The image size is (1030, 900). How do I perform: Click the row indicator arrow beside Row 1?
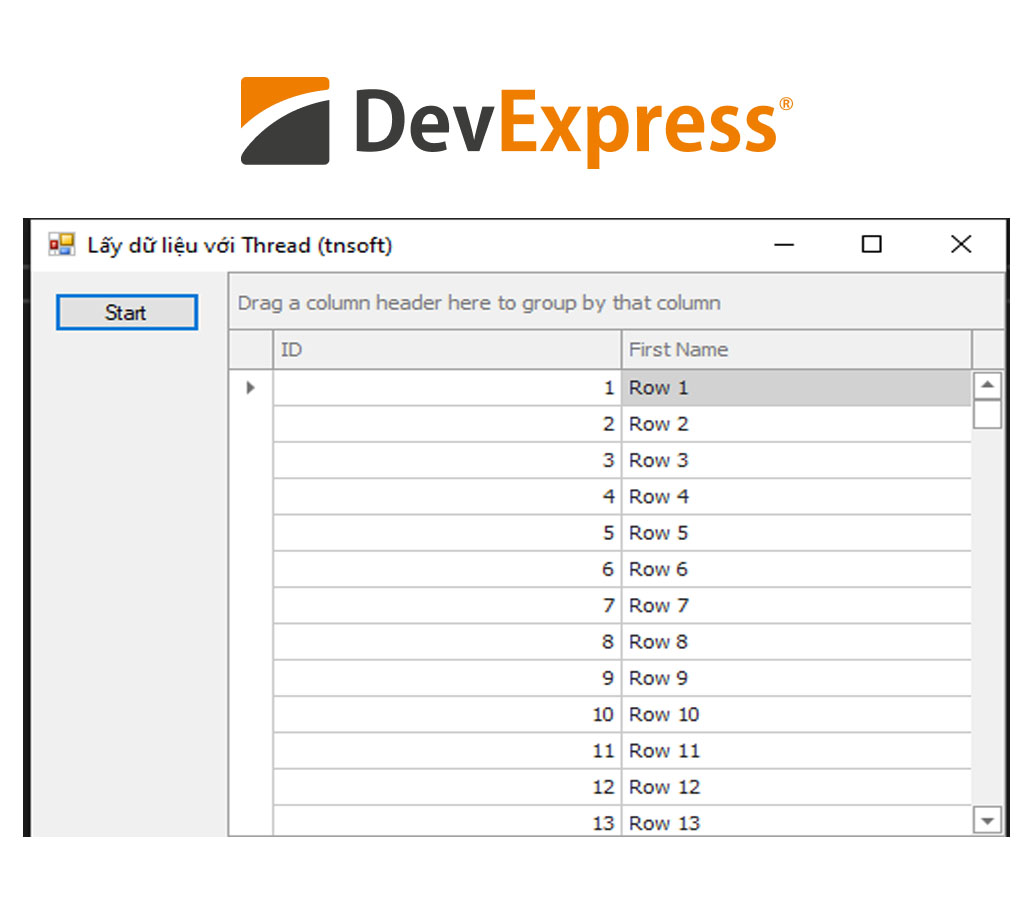click(x=250, y=388)
